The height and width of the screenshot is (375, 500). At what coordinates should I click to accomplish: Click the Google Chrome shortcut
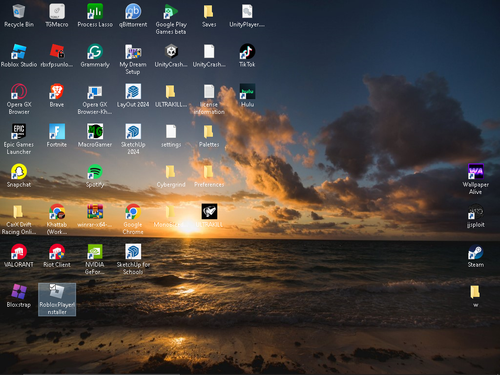tap(133, 212)
